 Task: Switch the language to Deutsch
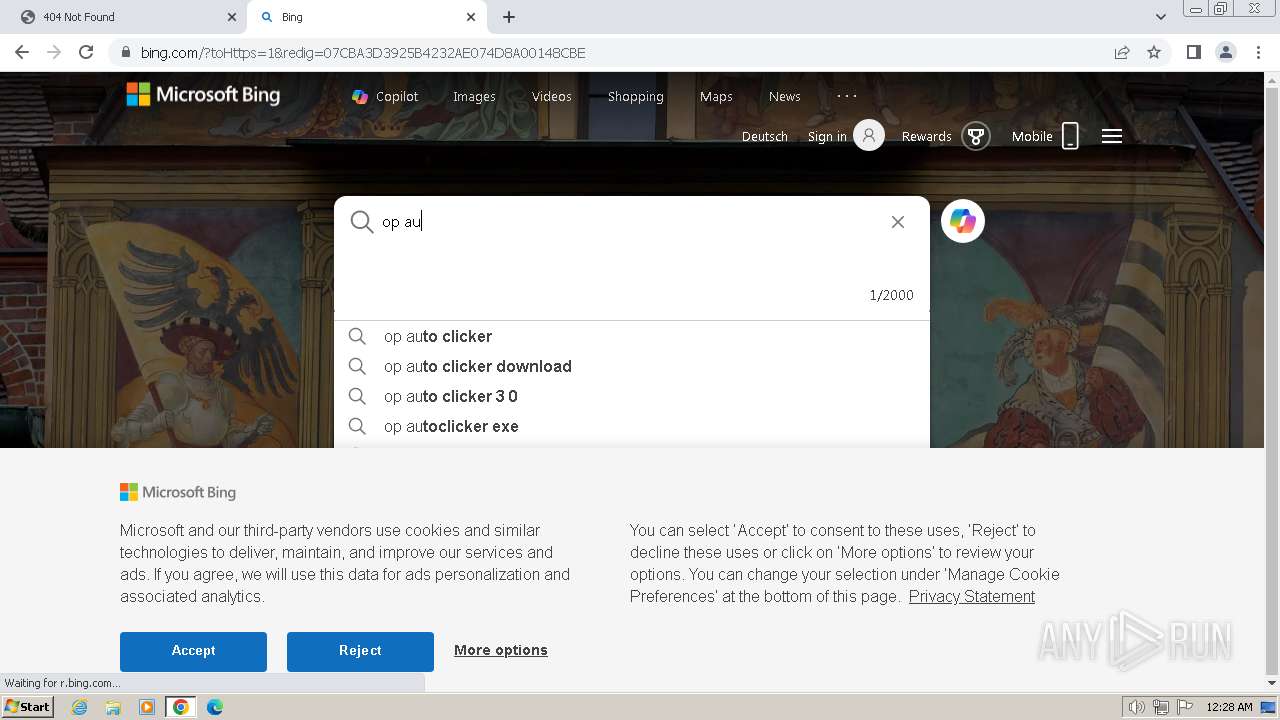click(765, 136)
